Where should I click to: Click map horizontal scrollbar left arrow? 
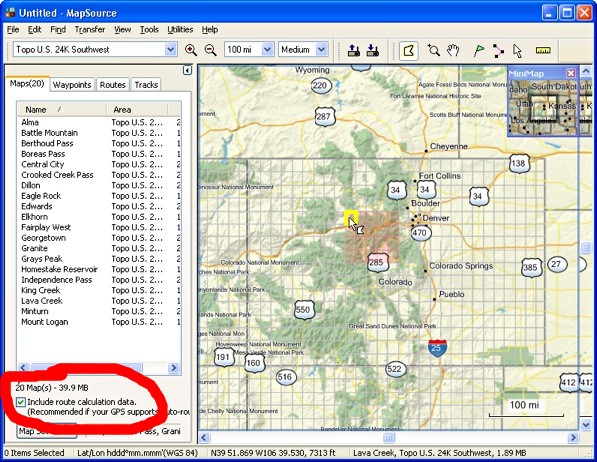[x=204, y=437]
